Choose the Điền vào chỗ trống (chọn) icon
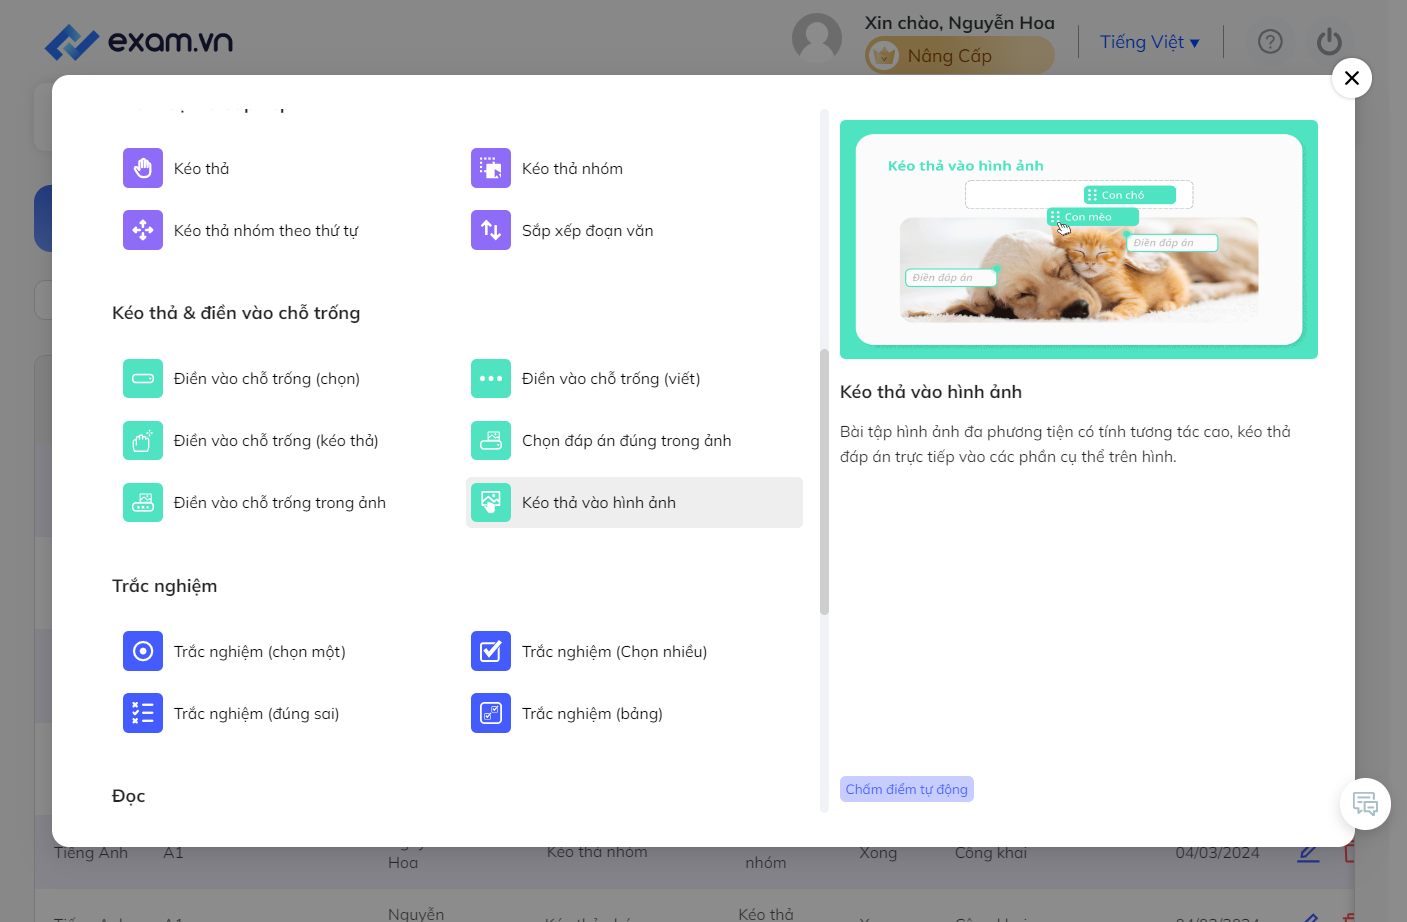 click(x=143, y=378)
